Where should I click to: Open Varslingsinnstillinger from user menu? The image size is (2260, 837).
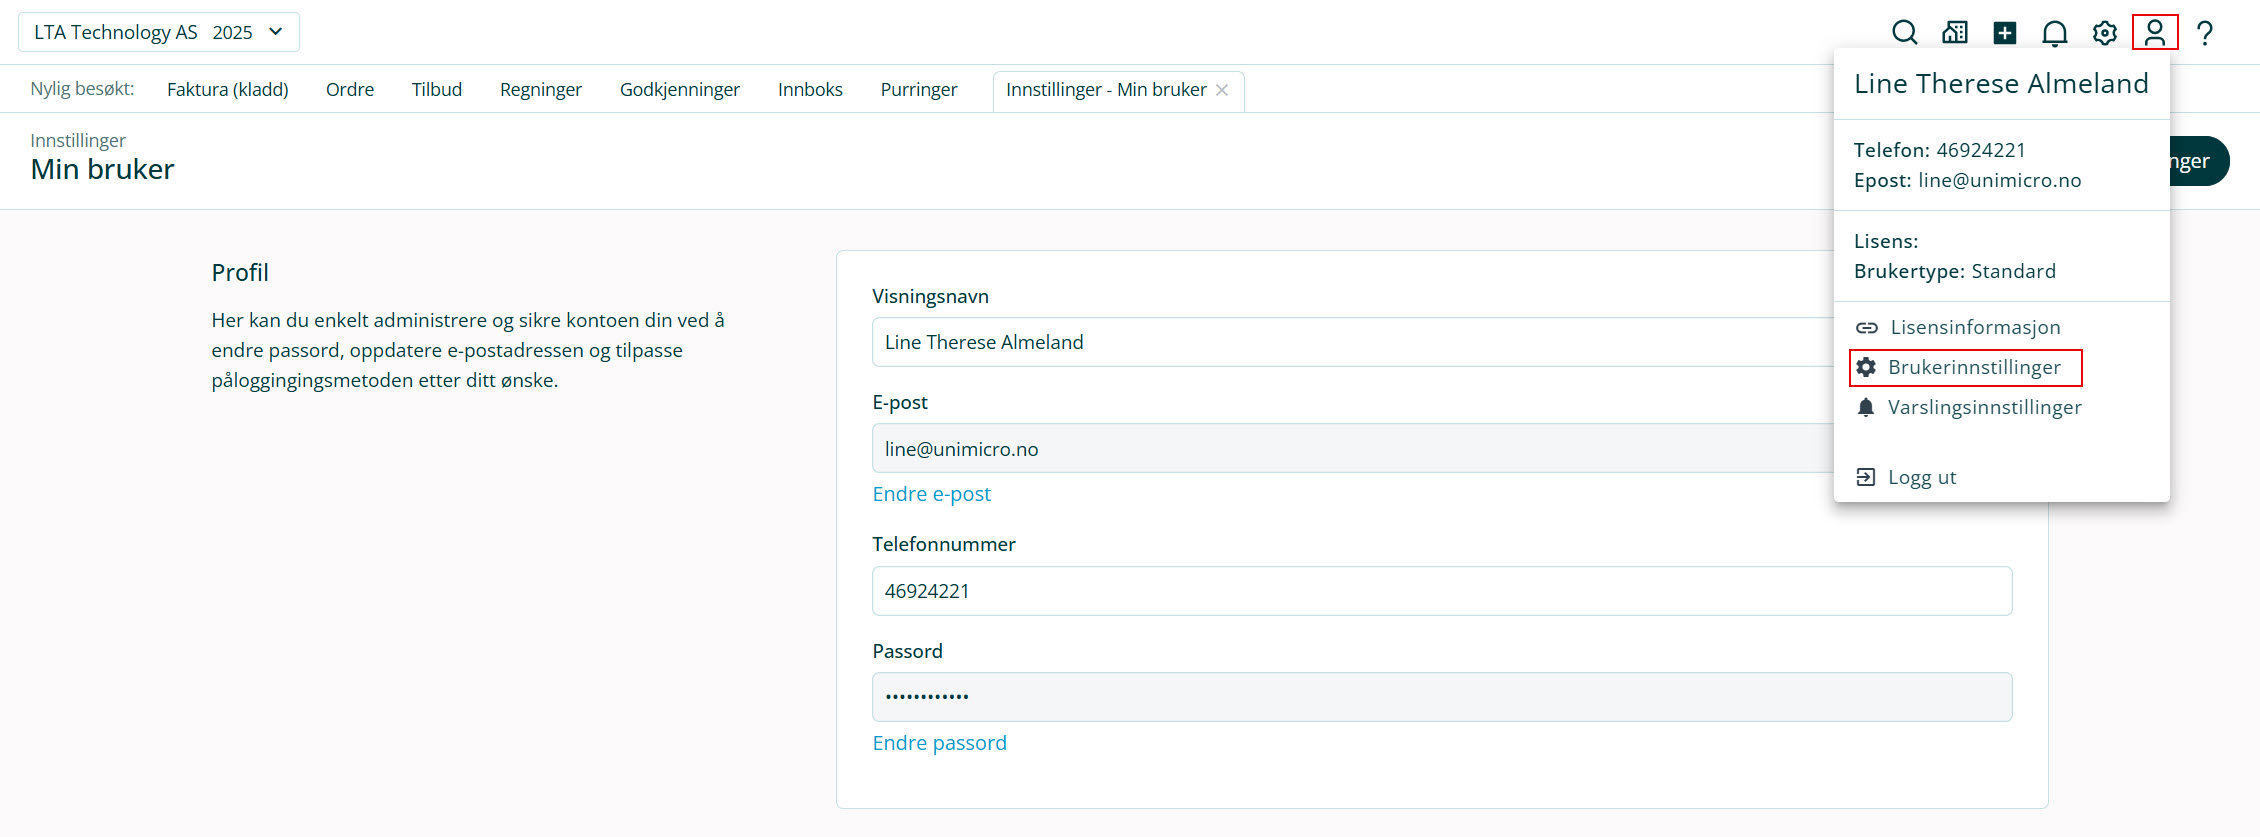tap(1983, 407)
